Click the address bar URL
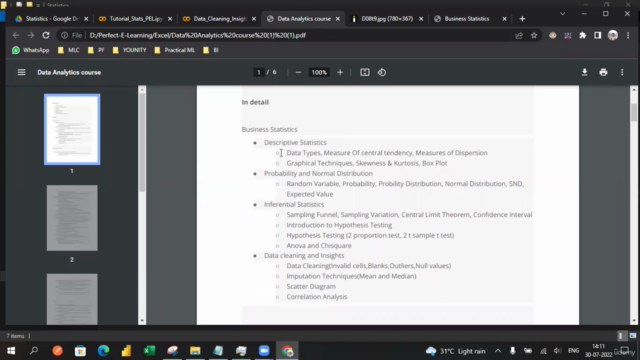The height and width of the screenshot is (360, 640). click(x=198, y=36)
